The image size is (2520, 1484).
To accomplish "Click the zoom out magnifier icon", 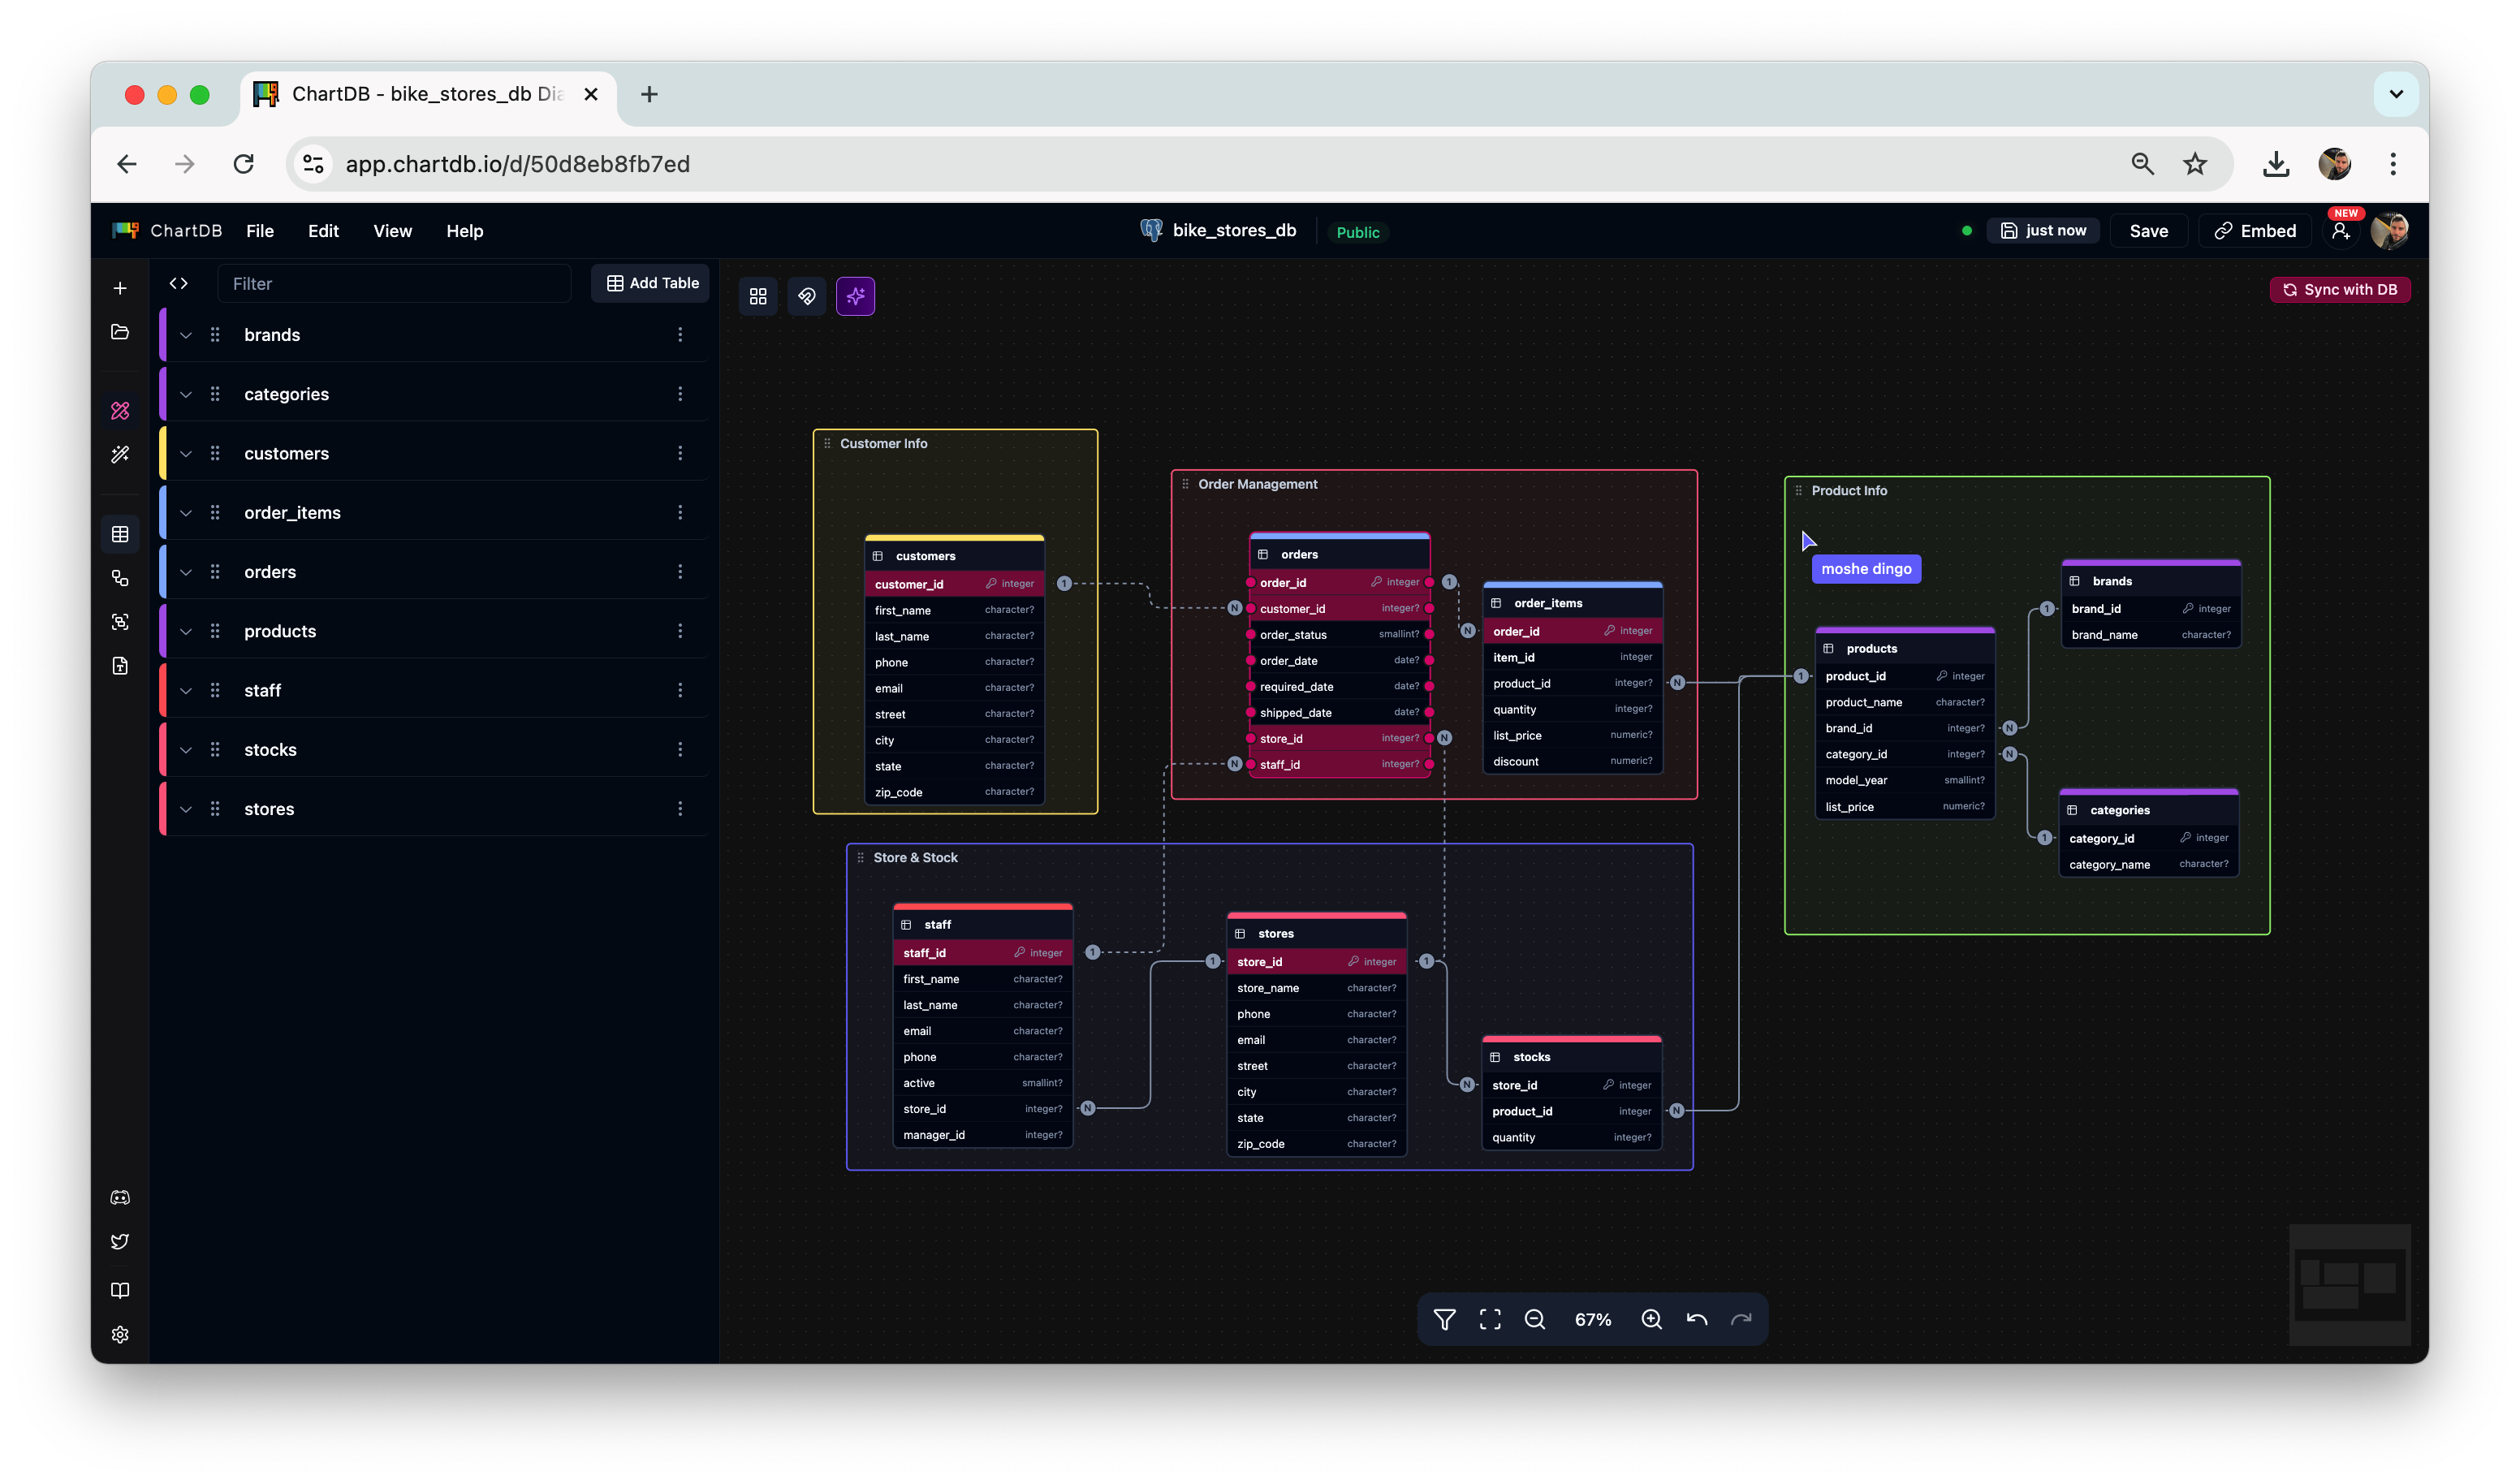I will (1534, 1319).
